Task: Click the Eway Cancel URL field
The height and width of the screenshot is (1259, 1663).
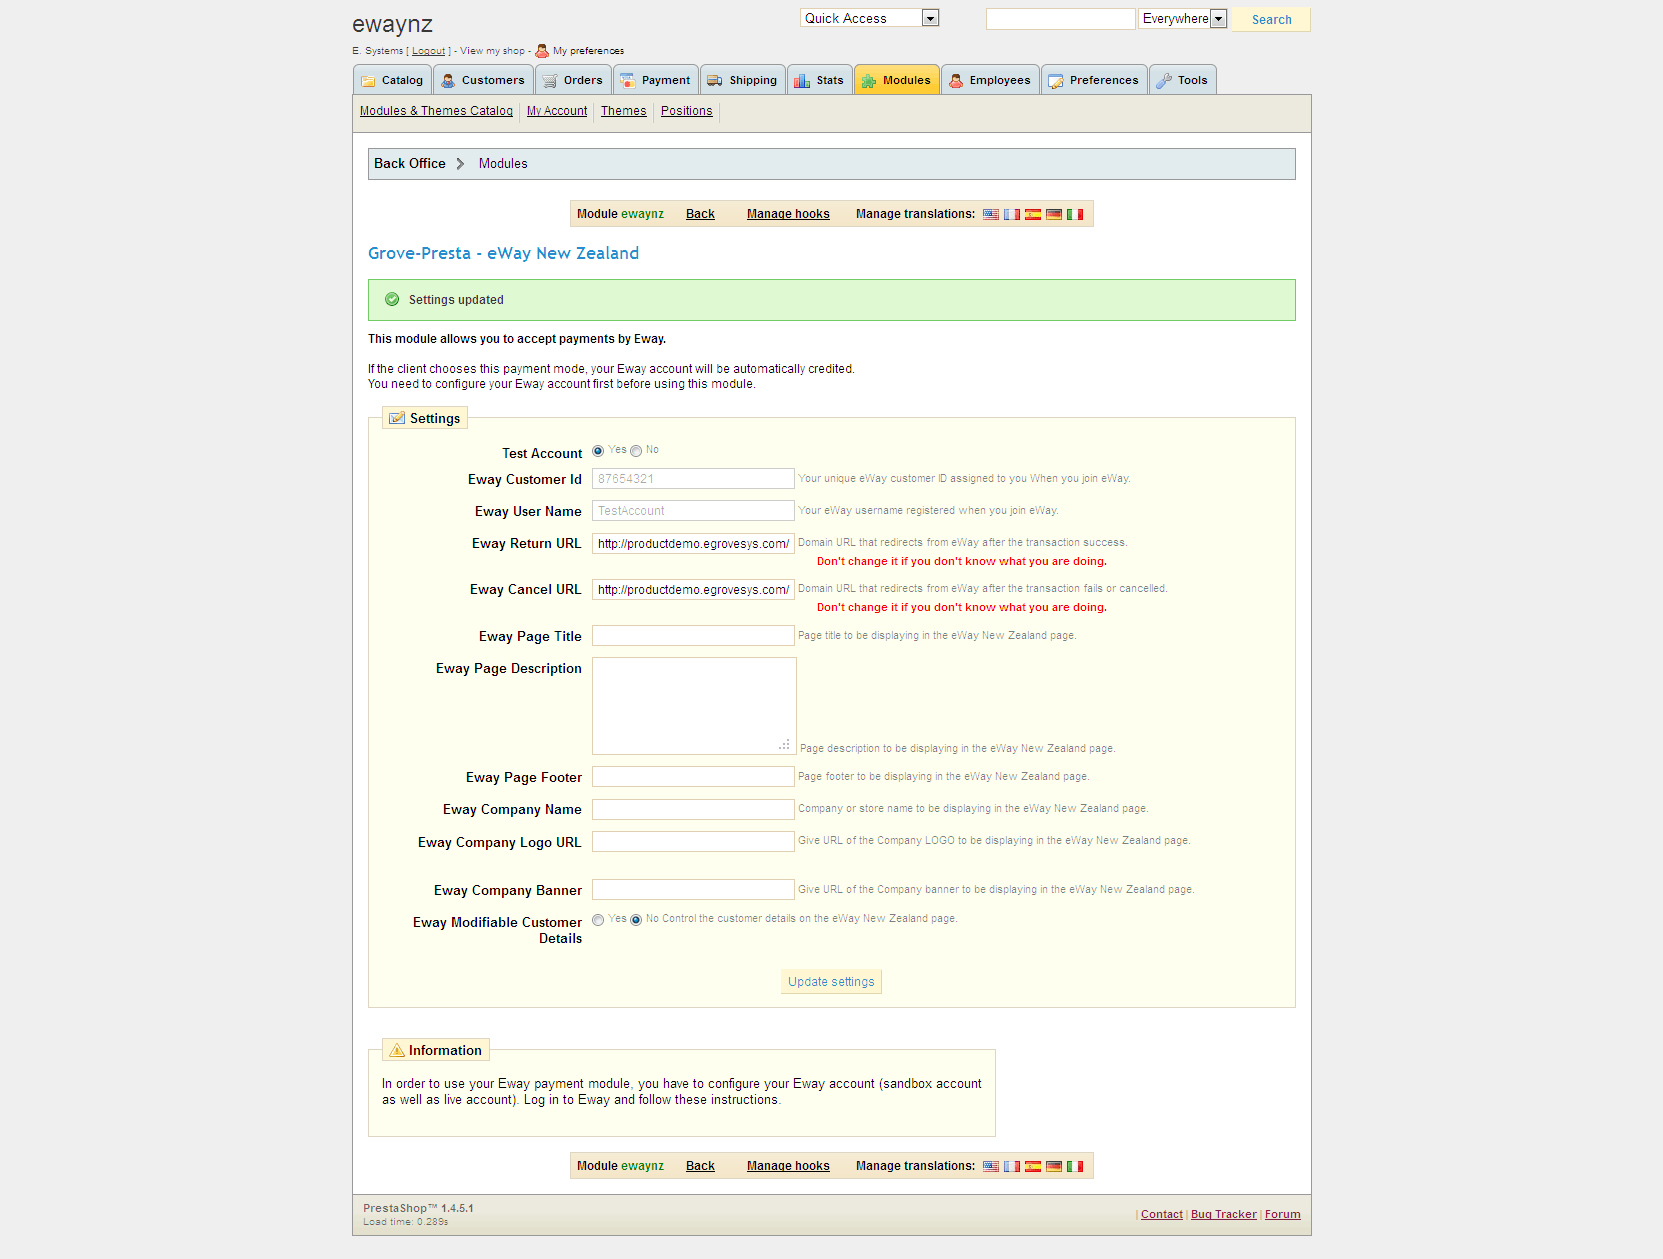Action: click(x=693, y=589)
